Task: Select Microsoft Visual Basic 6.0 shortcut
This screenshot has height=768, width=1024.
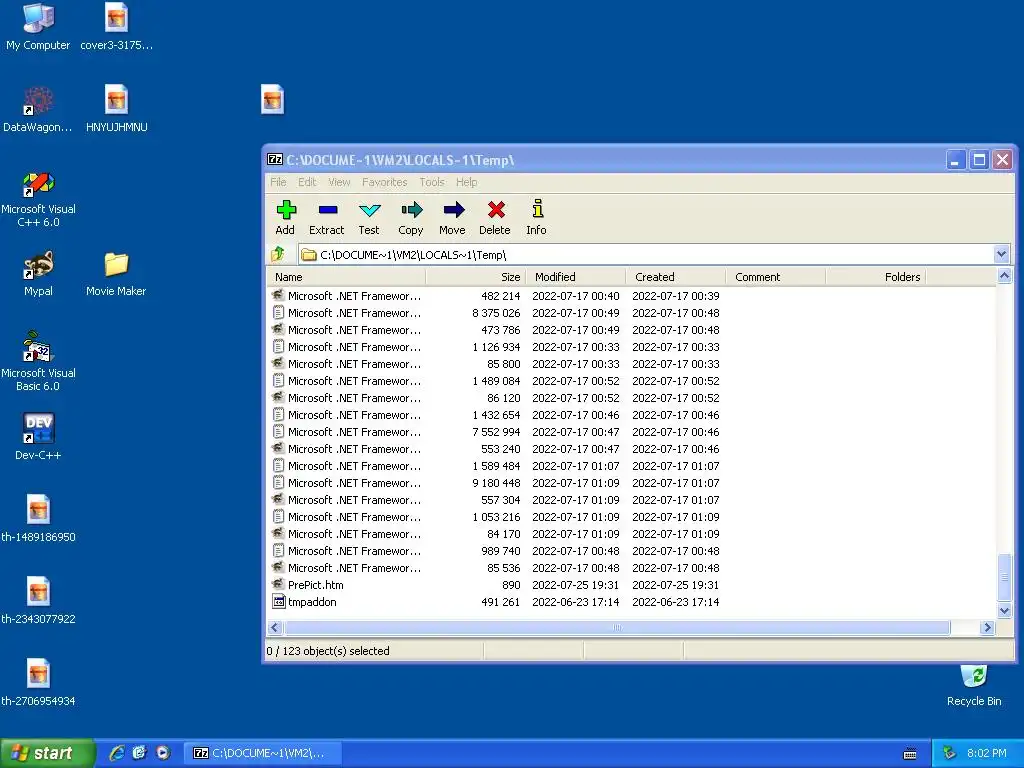Action: click(x=38, y=361)
